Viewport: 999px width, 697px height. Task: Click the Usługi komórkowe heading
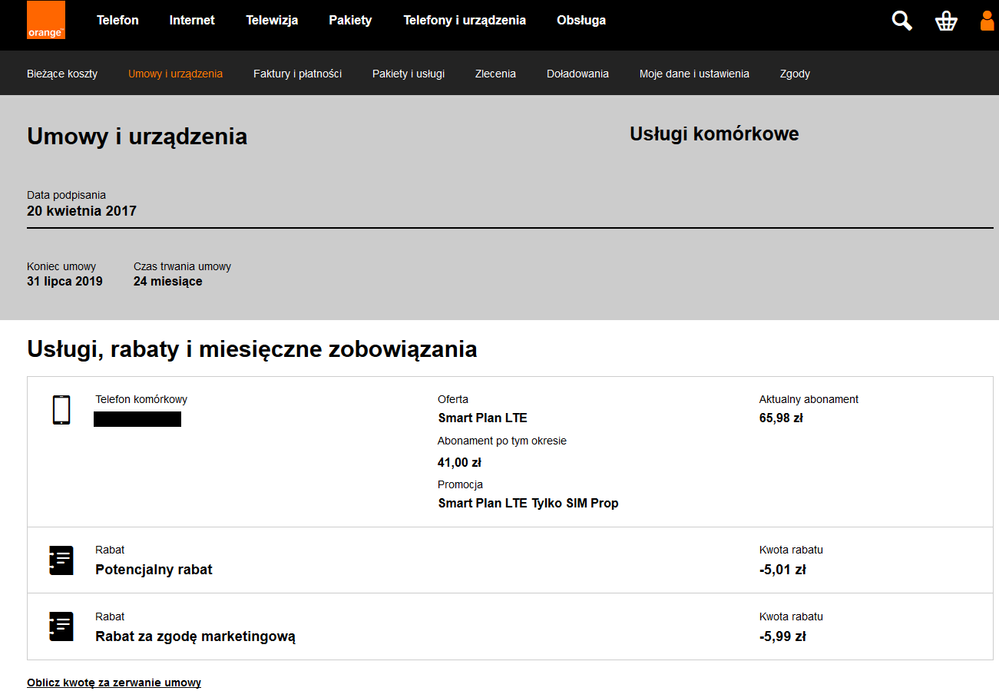coord(714,134)
